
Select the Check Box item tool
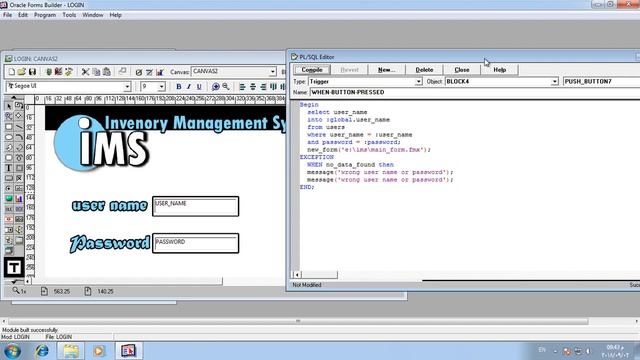coord(19,178)
